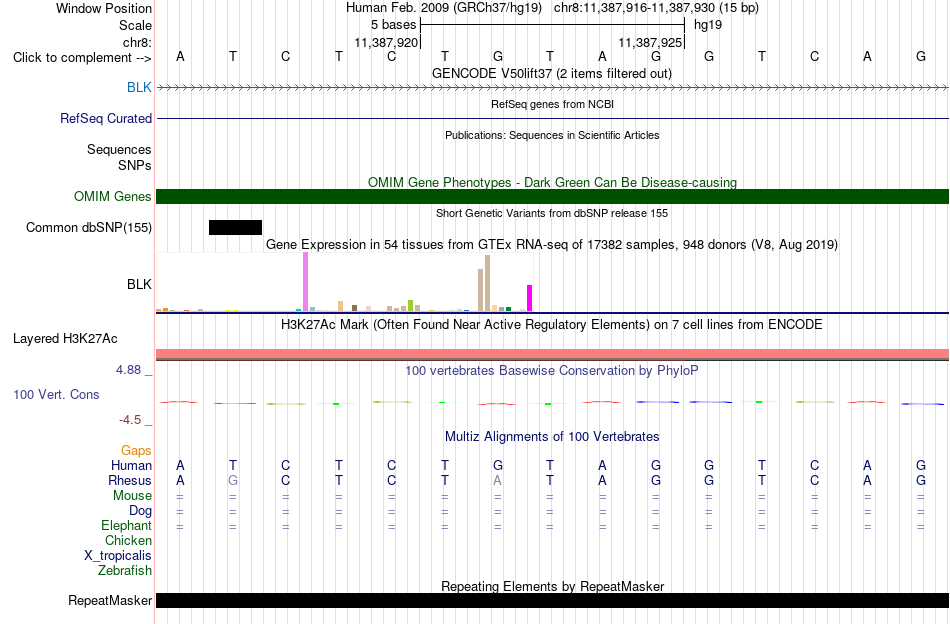Viewport: 950px width, 624px height.
Task: Click 'GENCODE V50lift37 (2 items filtered out)' title
Action: pyautogui.click(x=551, y=73)
